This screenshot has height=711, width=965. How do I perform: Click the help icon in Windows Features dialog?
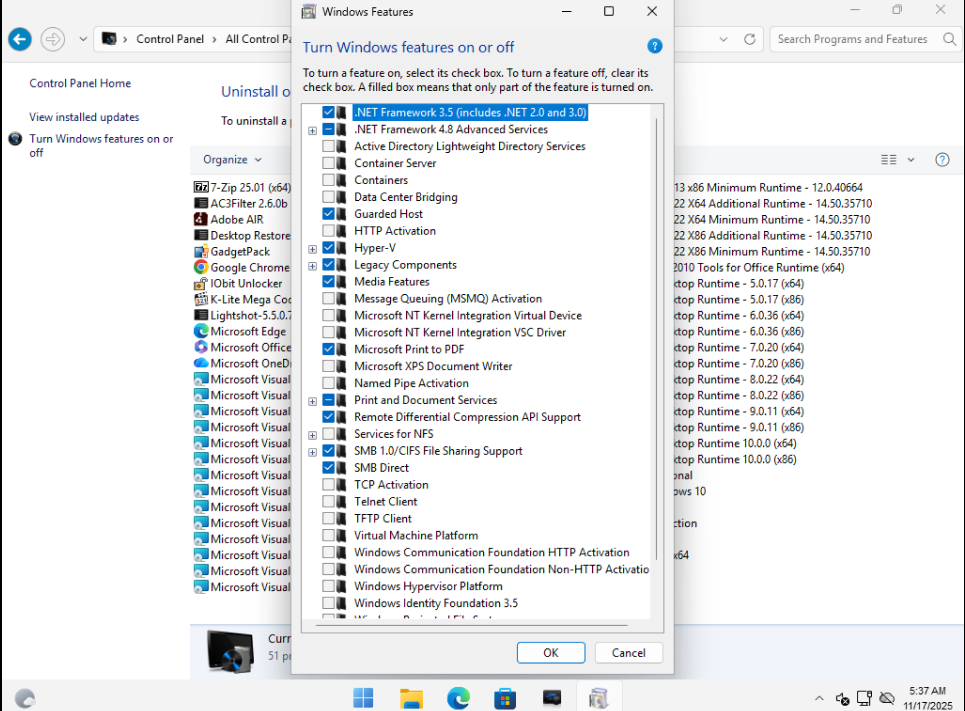654,47
